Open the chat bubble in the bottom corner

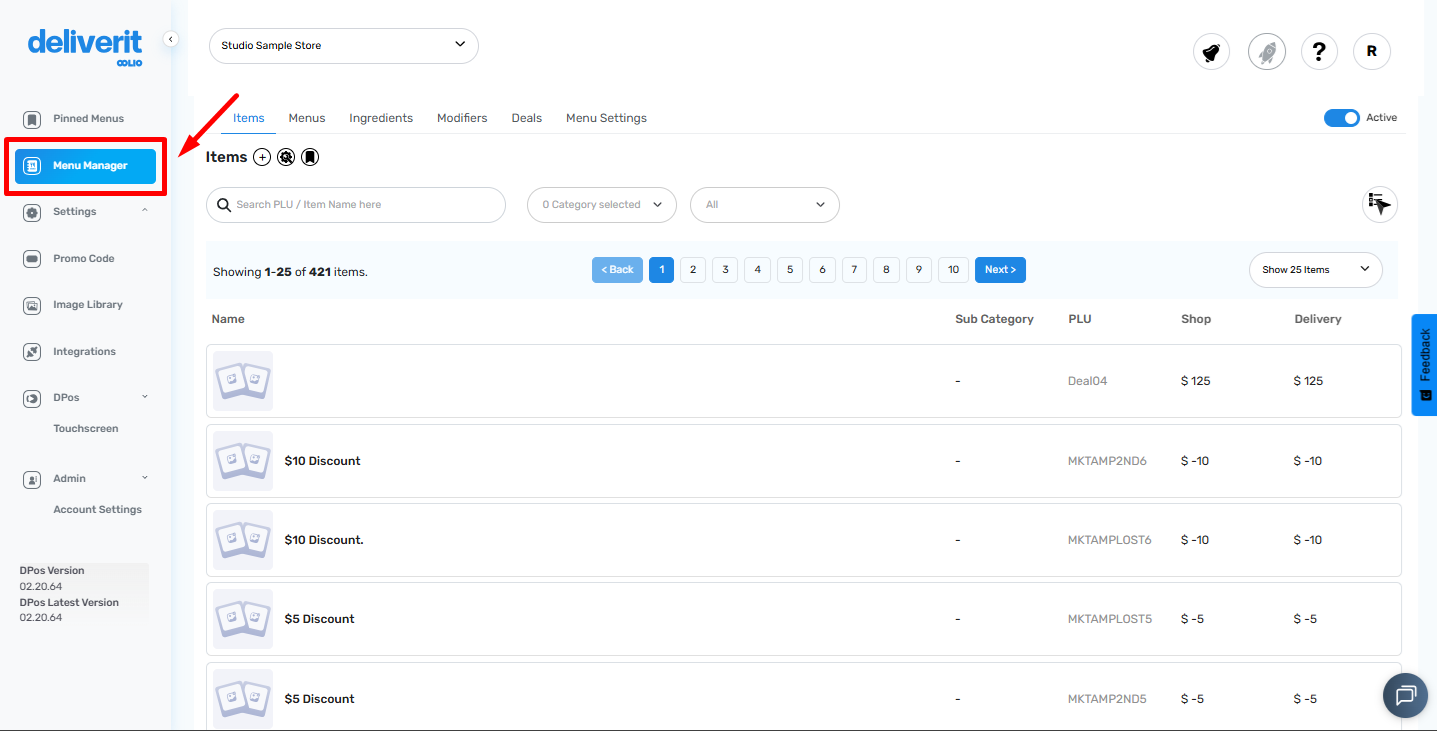pyautogui.click(x=1405, y=695)
